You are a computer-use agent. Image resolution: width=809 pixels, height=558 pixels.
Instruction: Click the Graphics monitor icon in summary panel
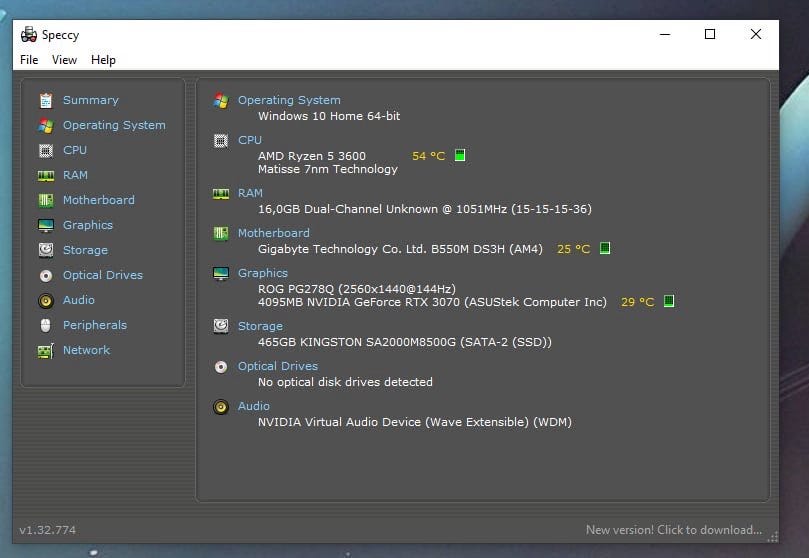[221, 273]
